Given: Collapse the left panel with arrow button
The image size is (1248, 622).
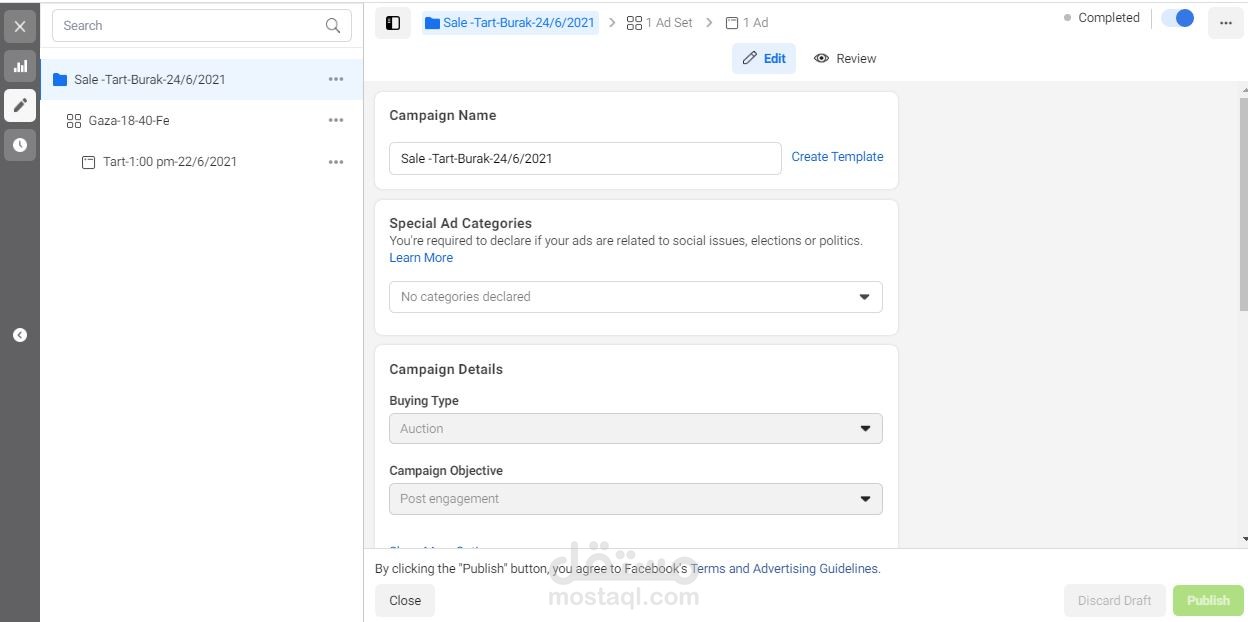Looking at the screenshot, I should point(20,335).
